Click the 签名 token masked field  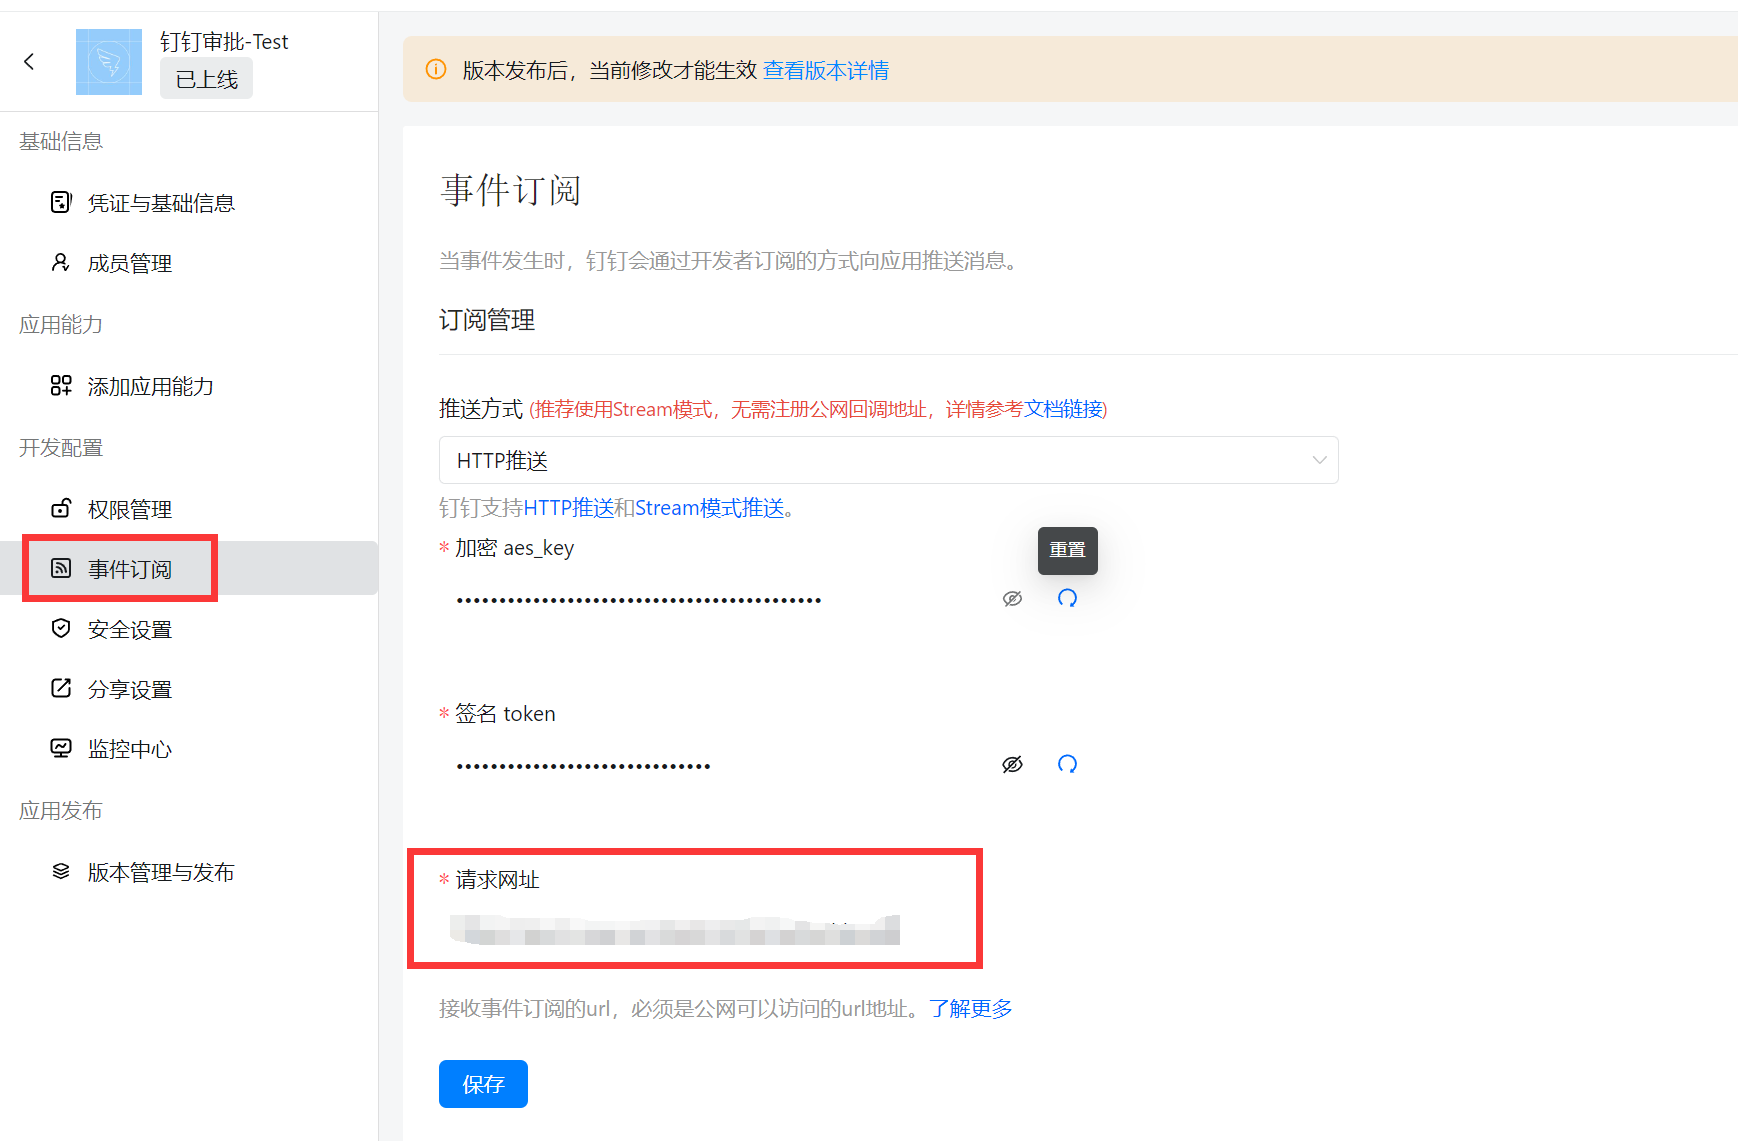coord(715,766)
